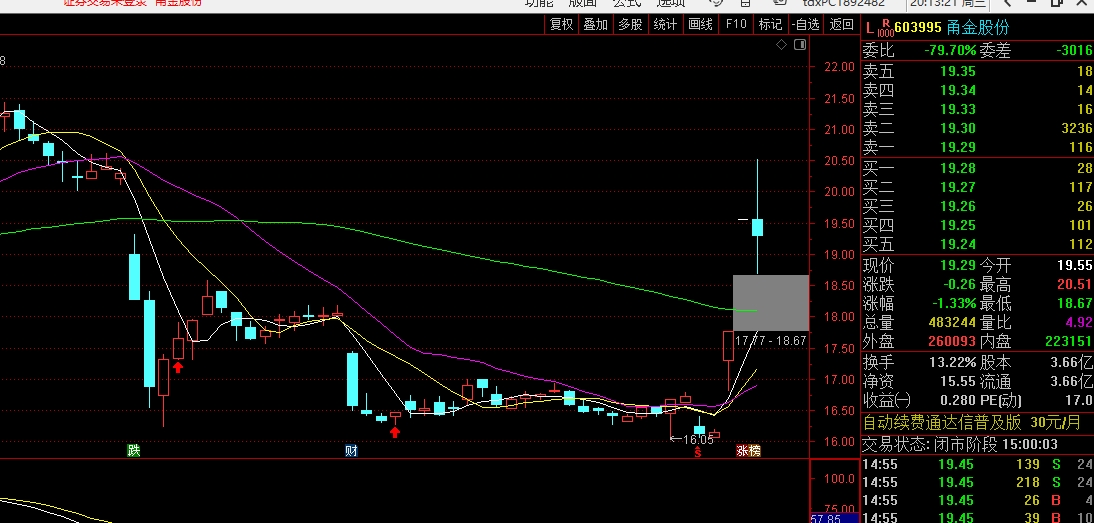
Task: Select the 买五 row at 19.24
Action: tap(977, 244)
